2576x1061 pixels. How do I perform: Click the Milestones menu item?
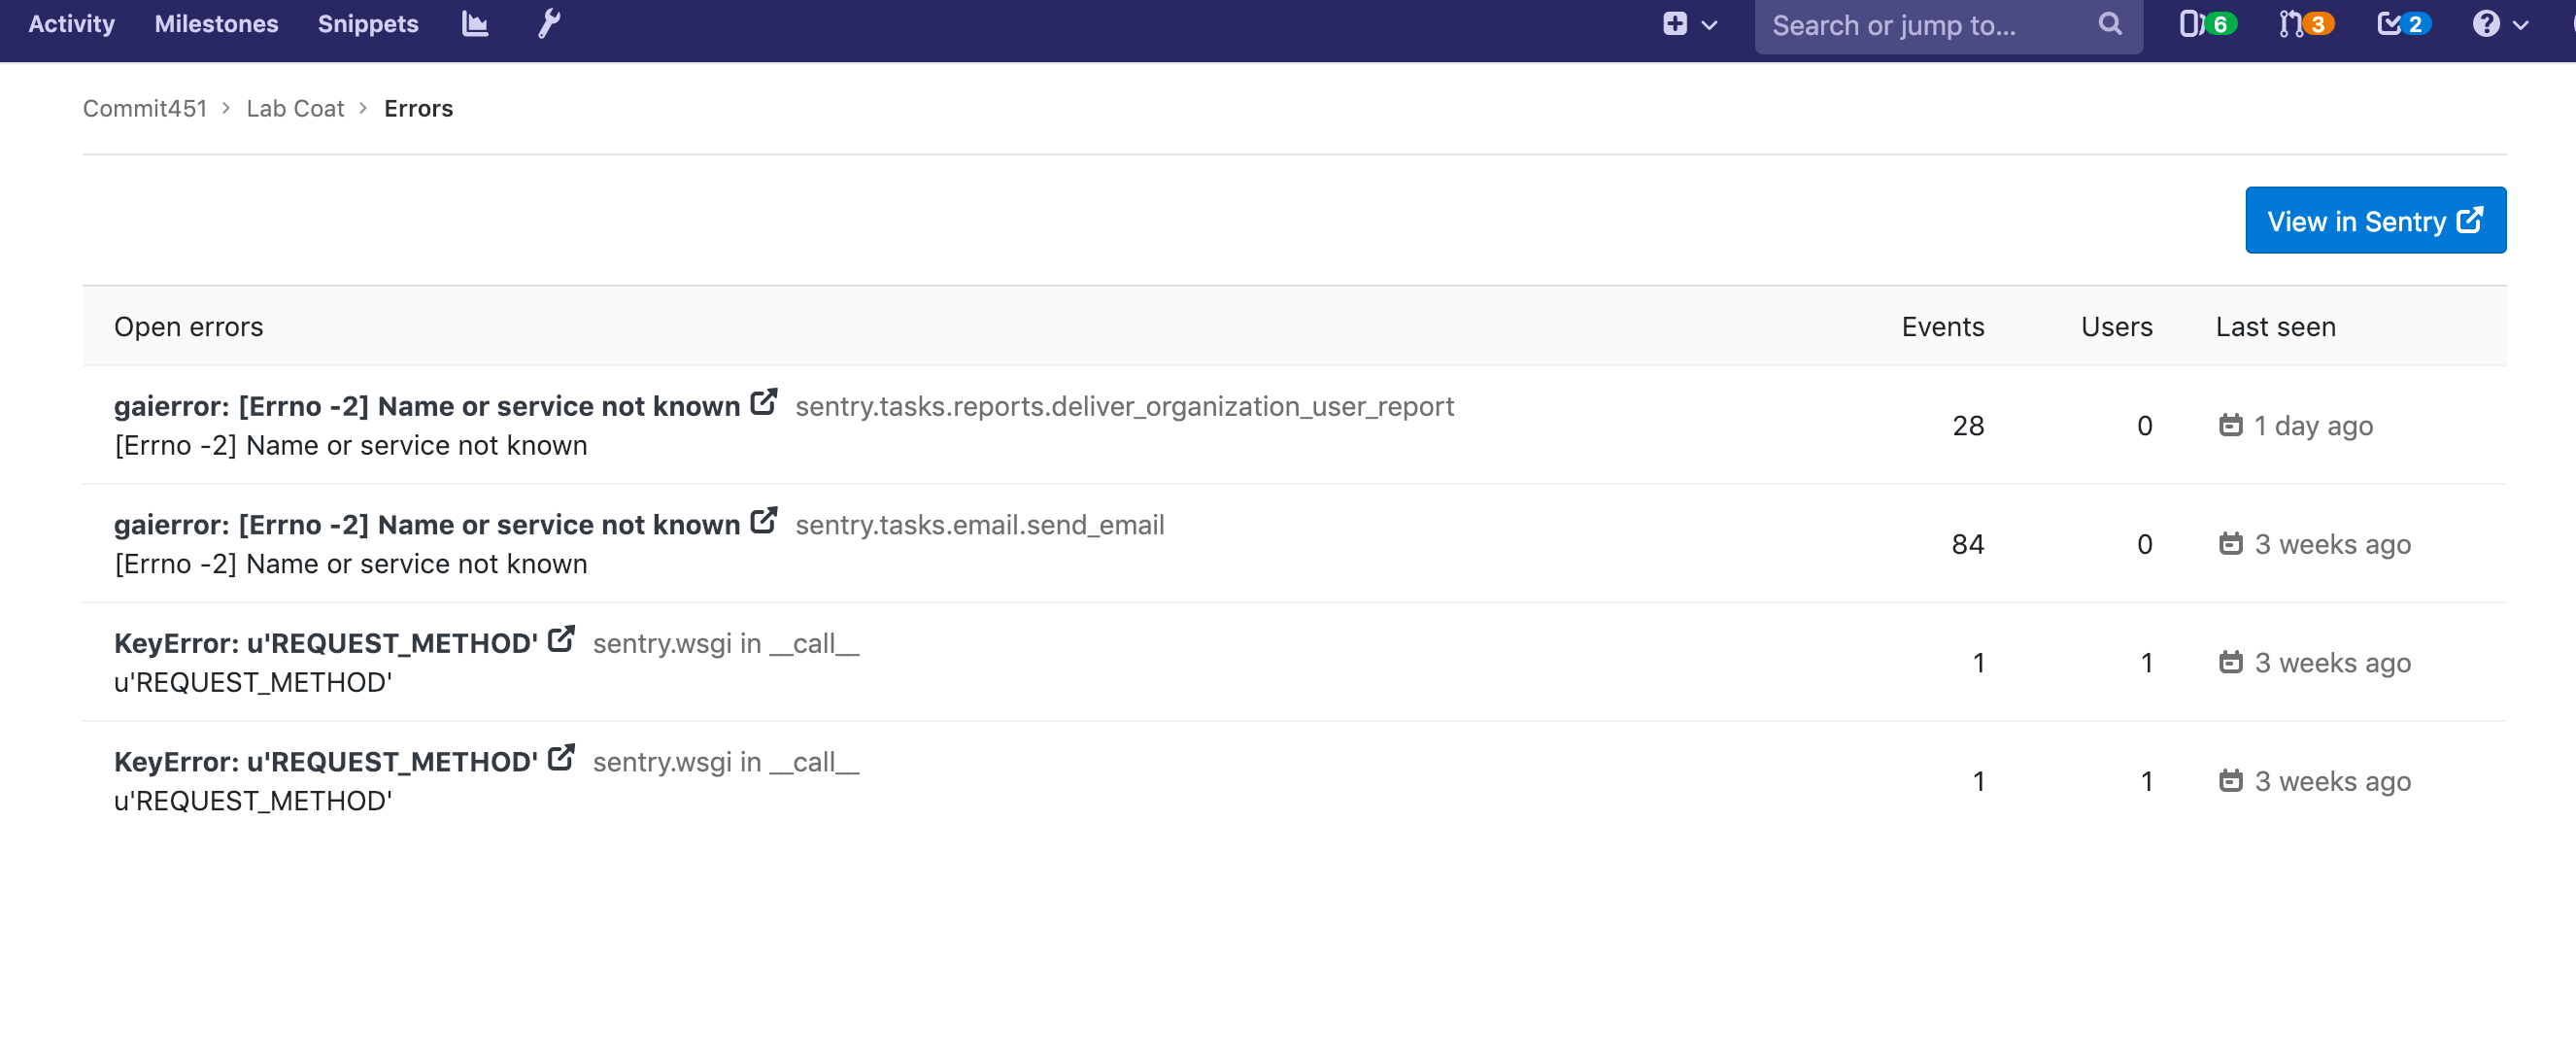[x=216, y=23]
